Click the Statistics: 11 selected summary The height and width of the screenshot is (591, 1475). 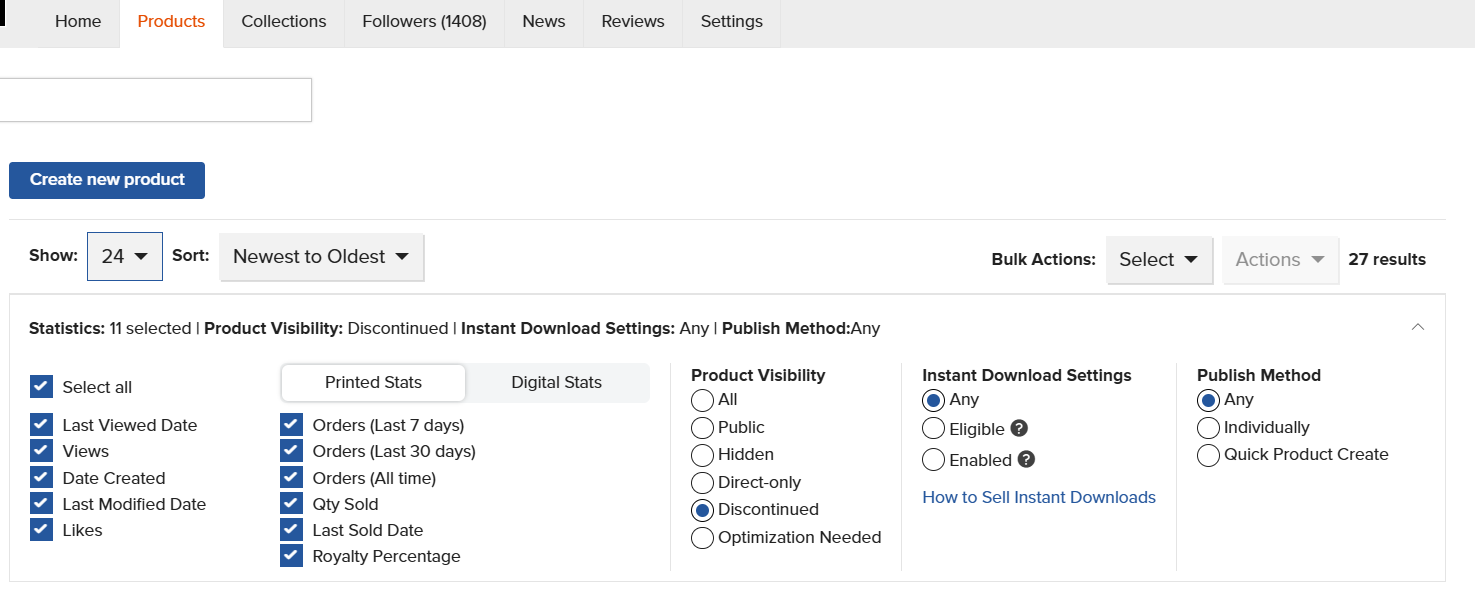[x=110, y=328]
